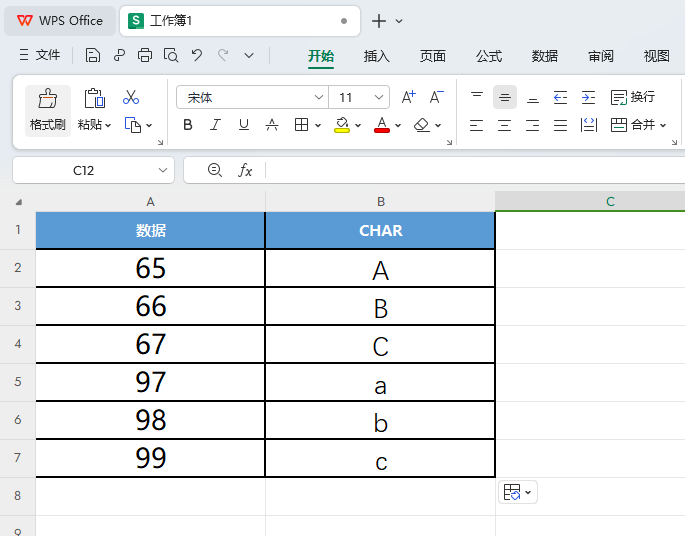Click the Cut scissors icon
Screen dimensions: 685x536
coord(131,97)
